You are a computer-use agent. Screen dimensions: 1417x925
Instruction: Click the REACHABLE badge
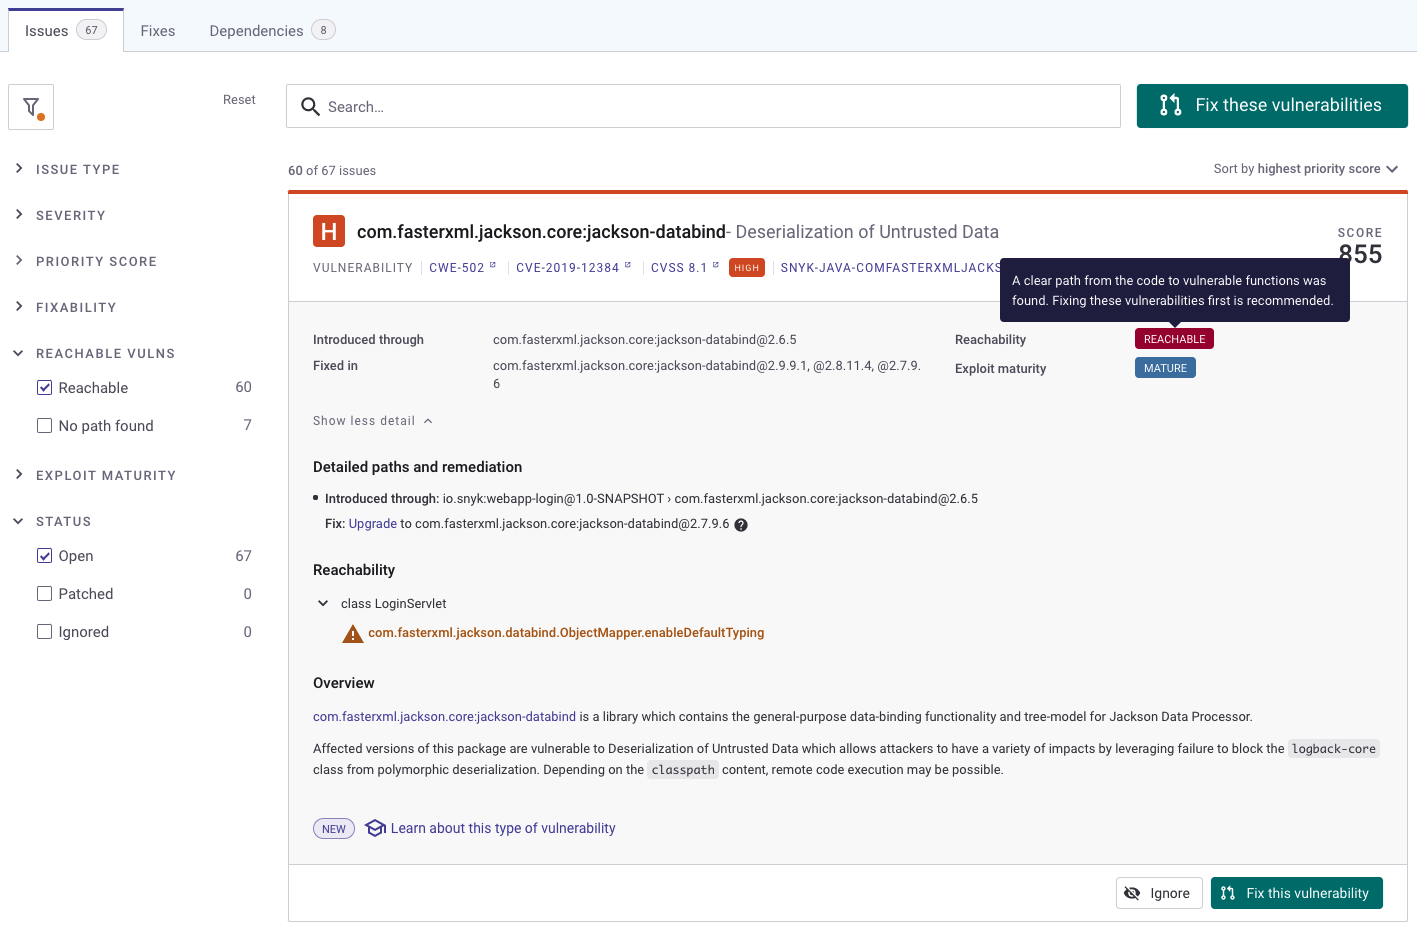click(x=1174, y=339)
